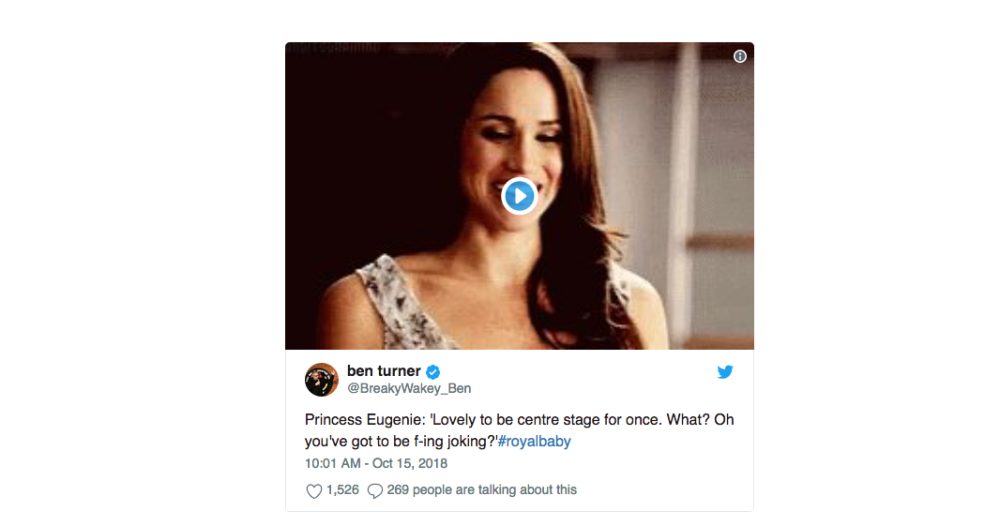1000x526 pixels.
Task: Click the 10:01 AM timestamp
Action: (x=332, y=464)
